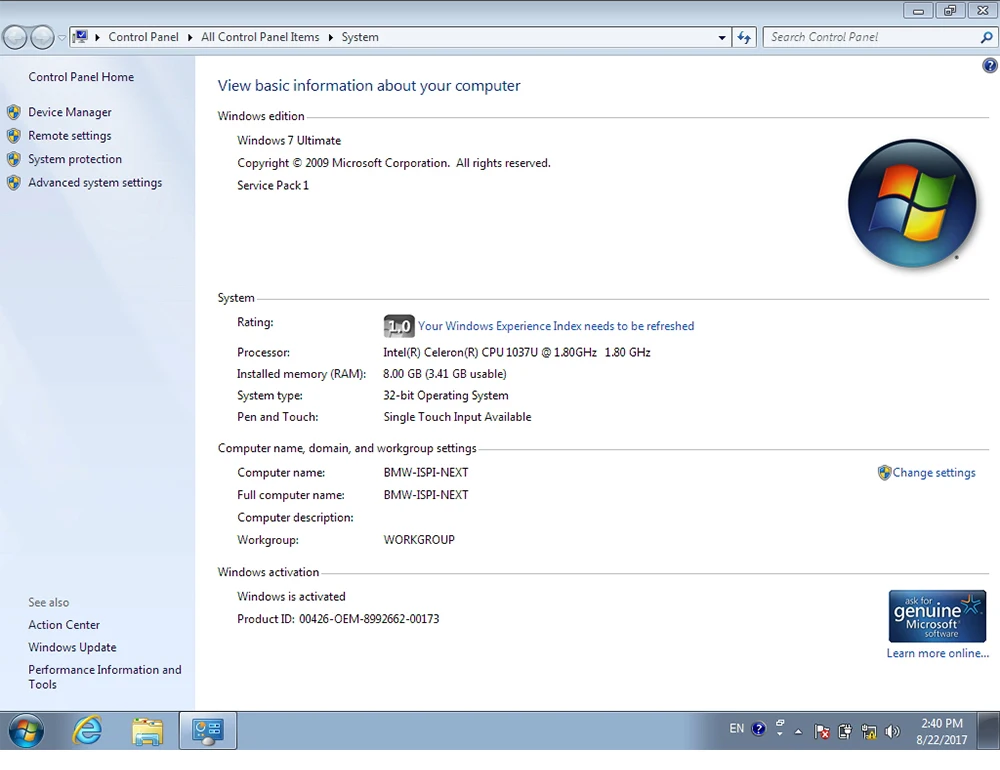The height and width of the screenshot is (770, 1000).
Task: Open System protection link
Action: pos(75,159)
